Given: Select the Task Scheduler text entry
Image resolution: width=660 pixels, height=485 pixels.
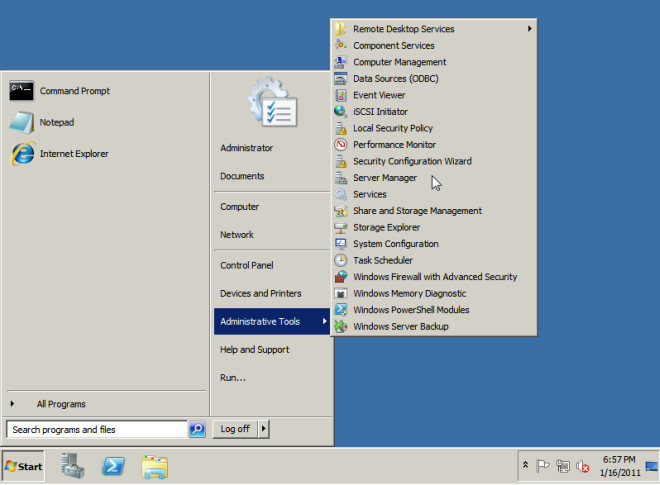Looking at the screenshot, I should coord(383,260).
